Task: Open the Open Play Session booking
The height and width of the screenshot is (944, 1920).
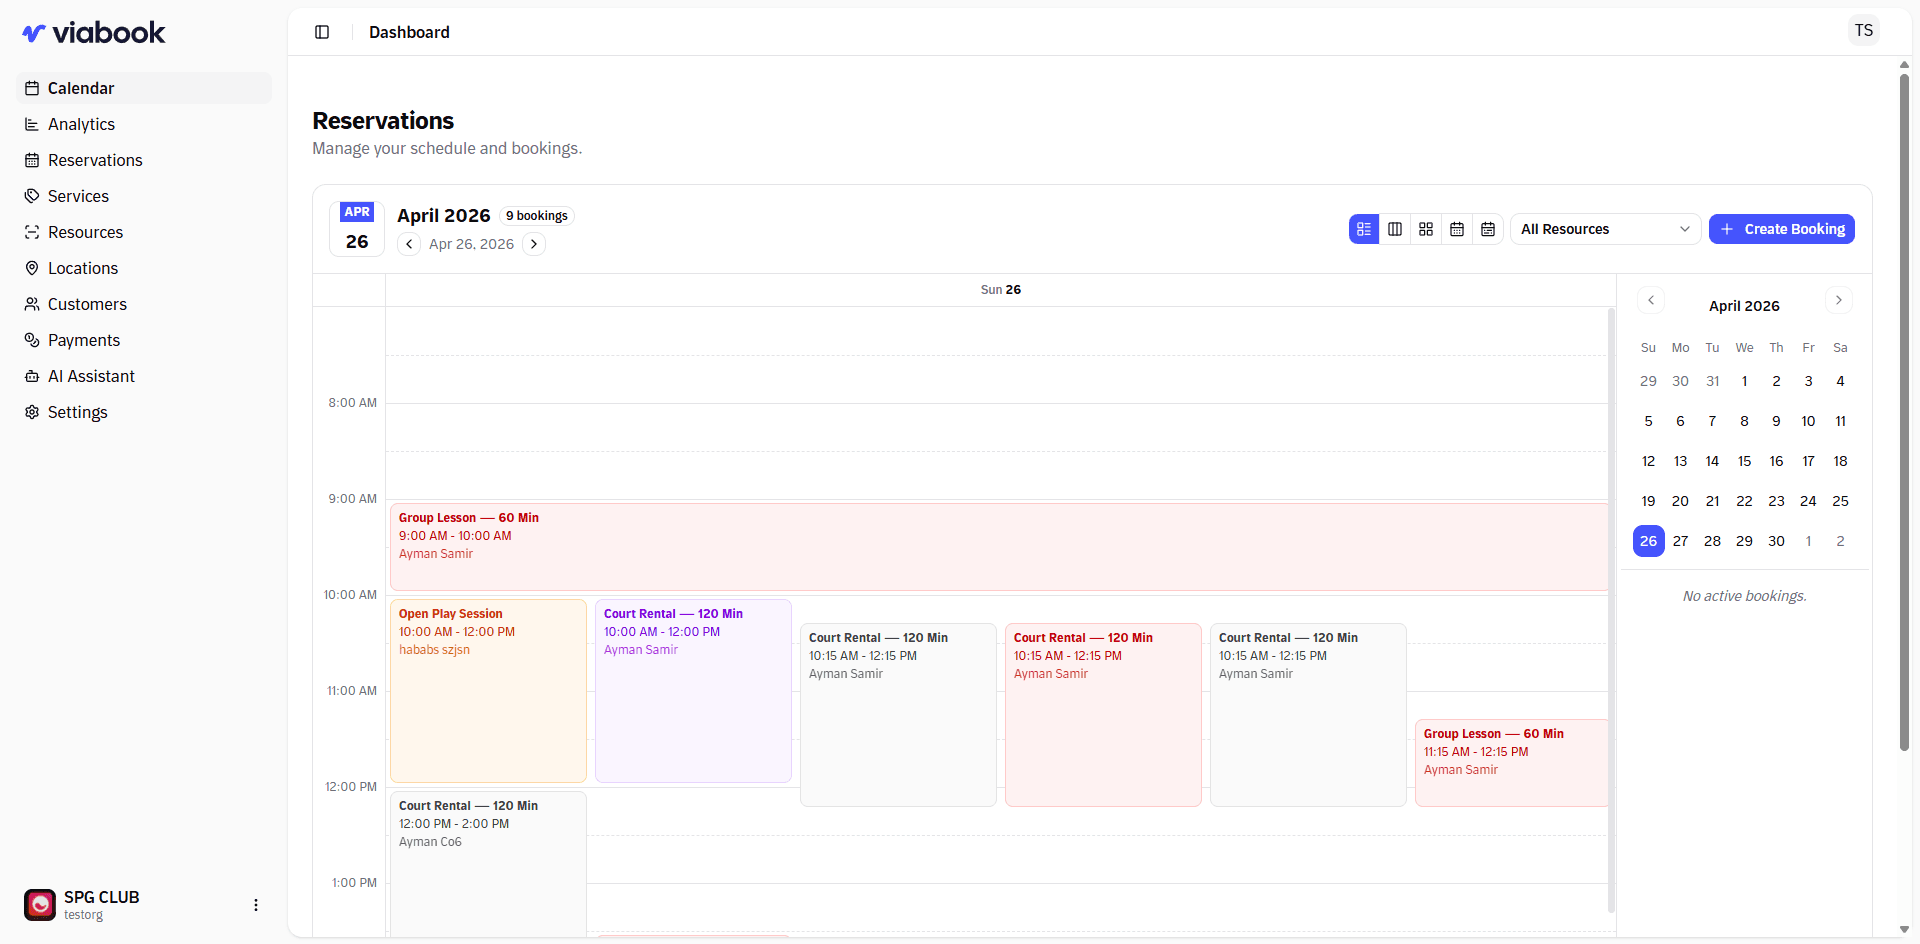Action: click(x=488, y=691)
